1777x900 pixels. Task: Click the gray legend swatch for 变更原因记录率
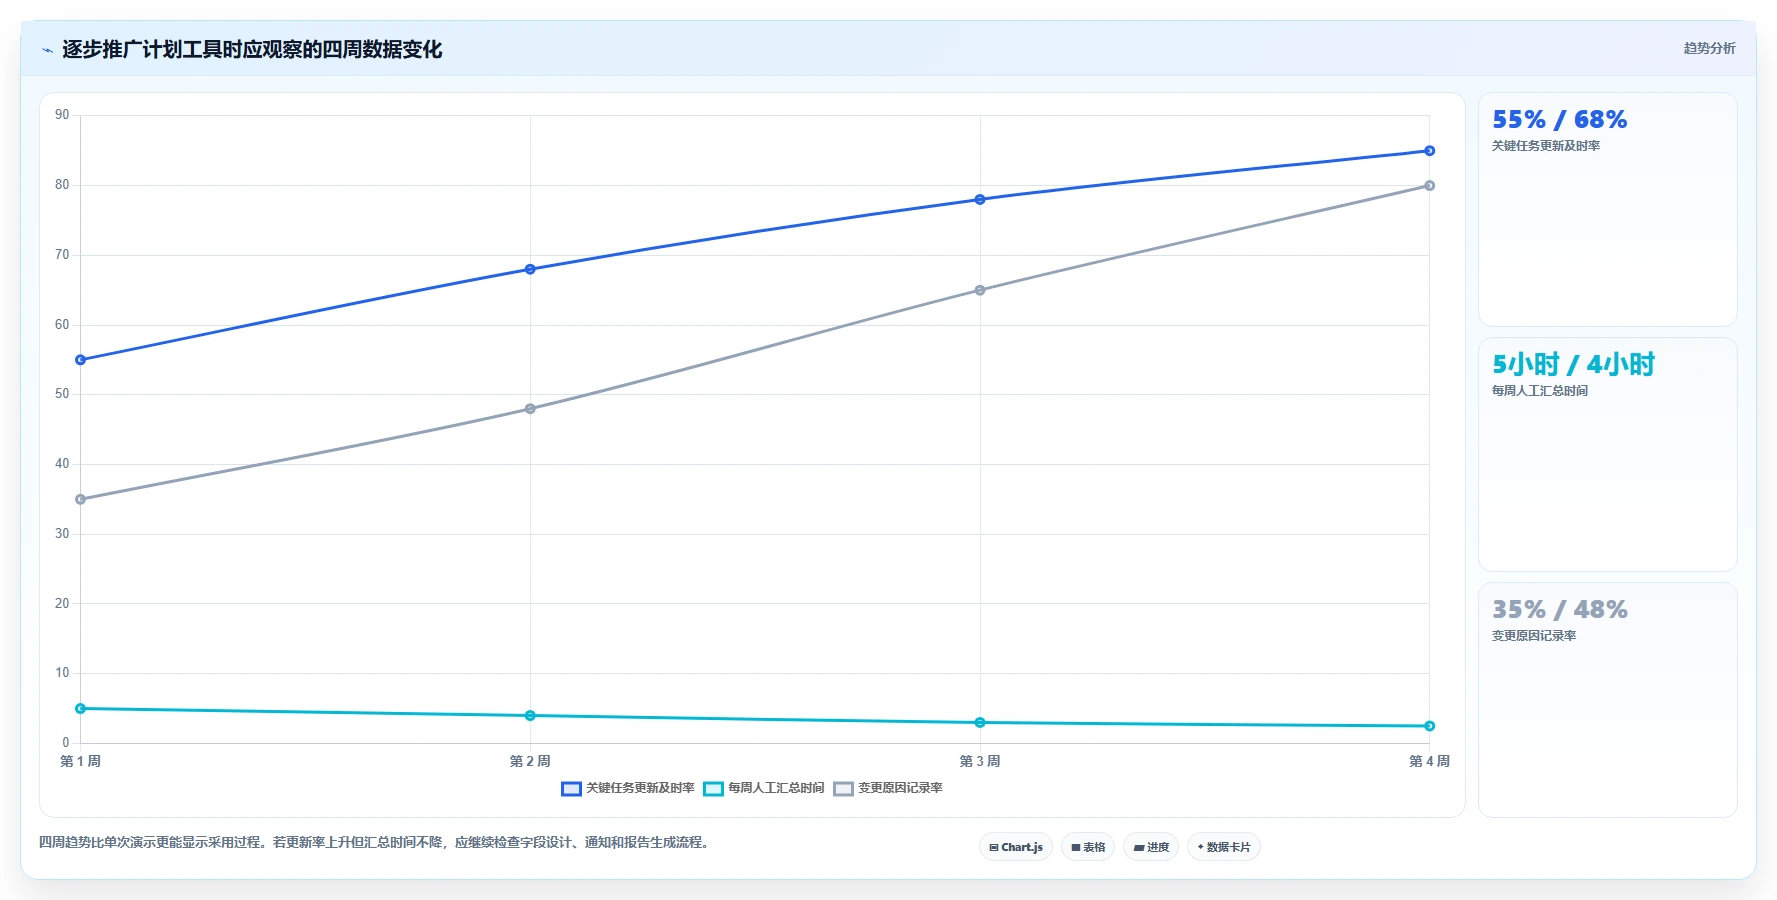point(843,789)
